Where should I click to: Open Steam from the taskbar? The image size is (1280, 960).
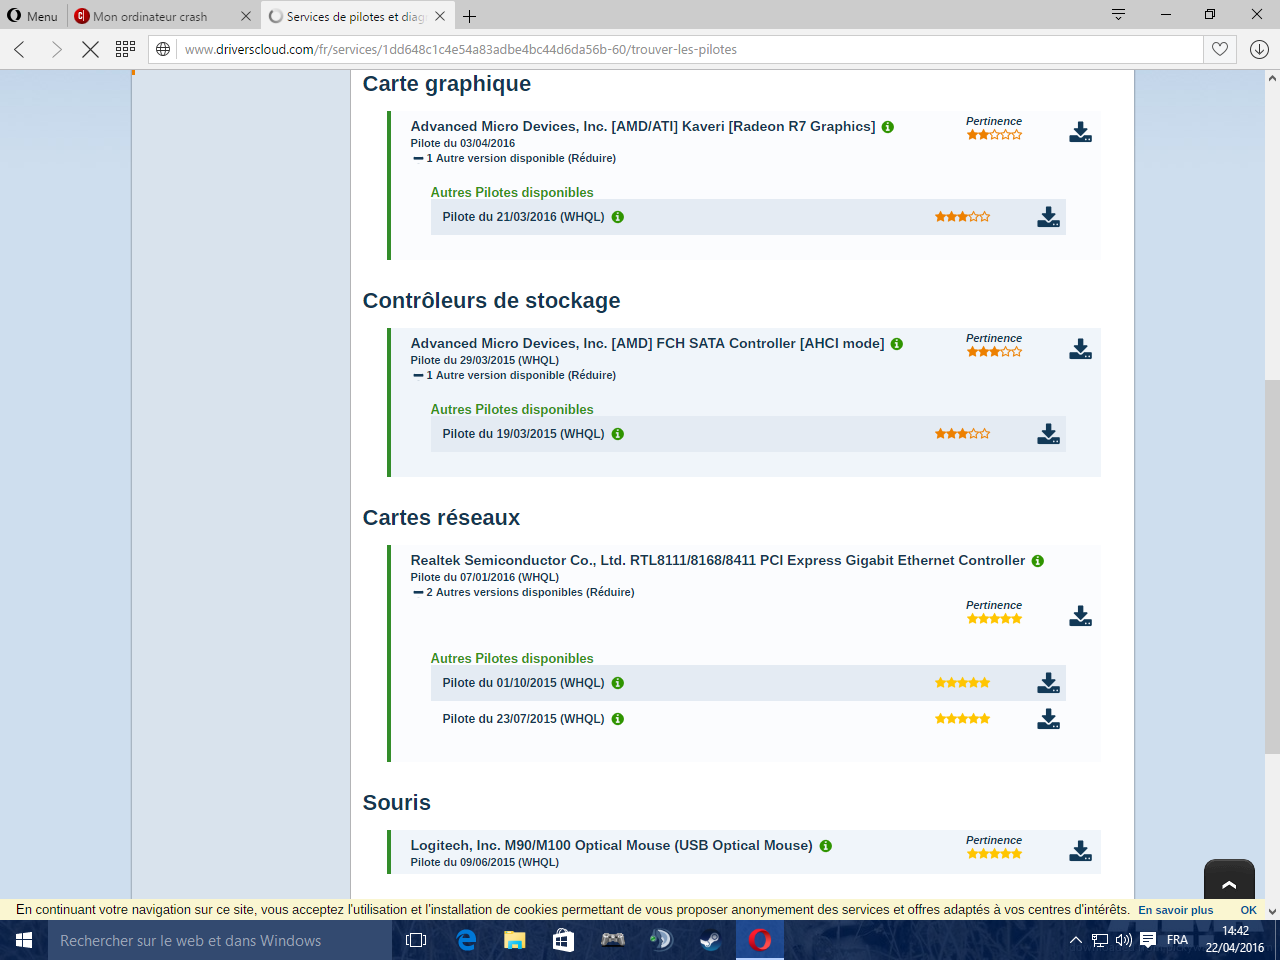[x=710, y=940]
